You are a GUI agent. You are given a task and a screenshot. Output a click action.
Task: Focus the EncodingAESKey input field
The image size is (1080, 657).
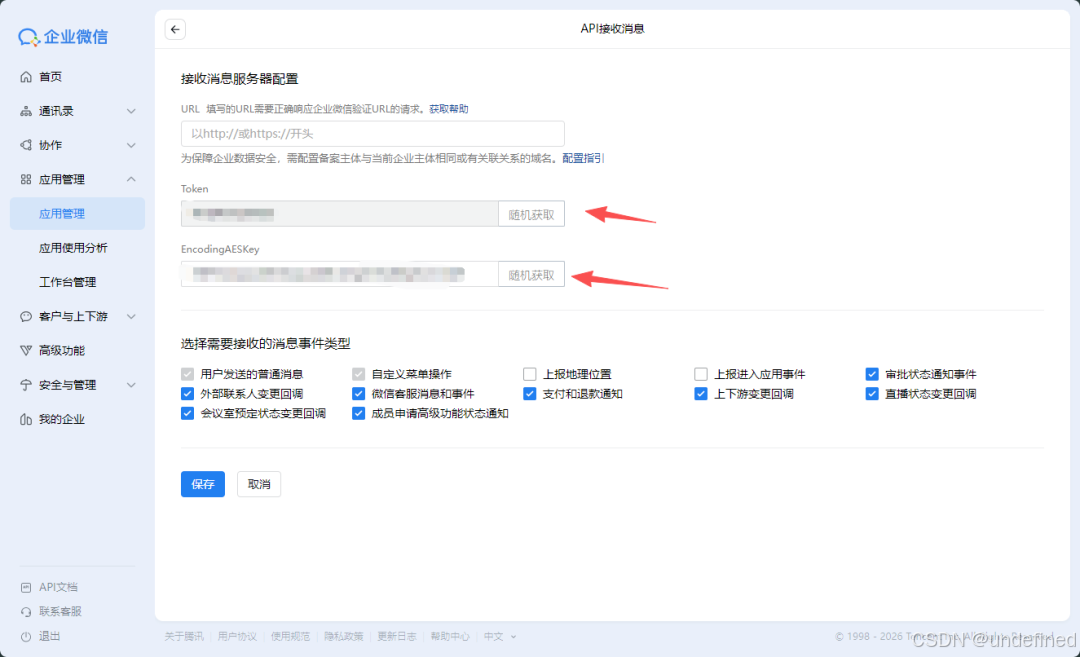pyautogui.click(x=340, y=275)
